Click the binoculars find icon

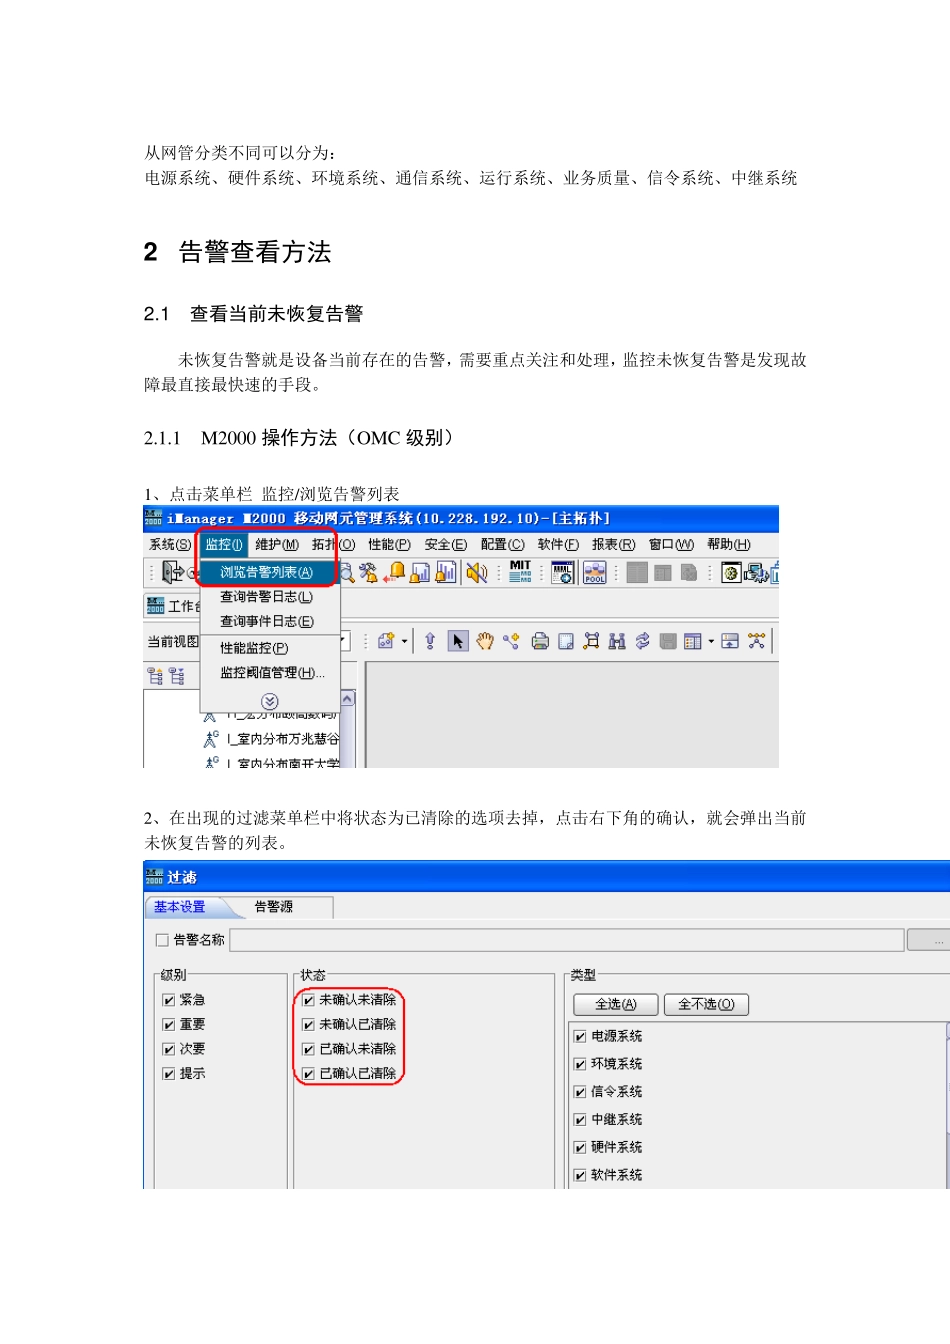click(x=617, y=641)
